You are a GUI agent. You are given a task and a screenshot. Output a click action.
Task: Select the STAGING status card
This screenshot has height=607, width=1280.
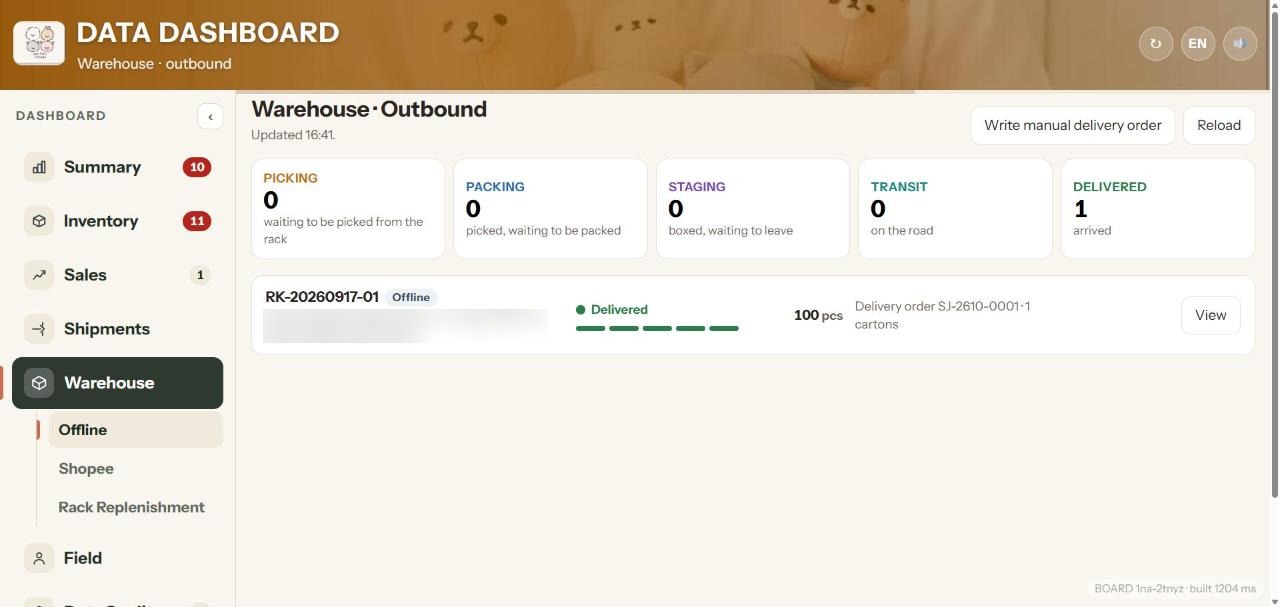click(753, 208)
